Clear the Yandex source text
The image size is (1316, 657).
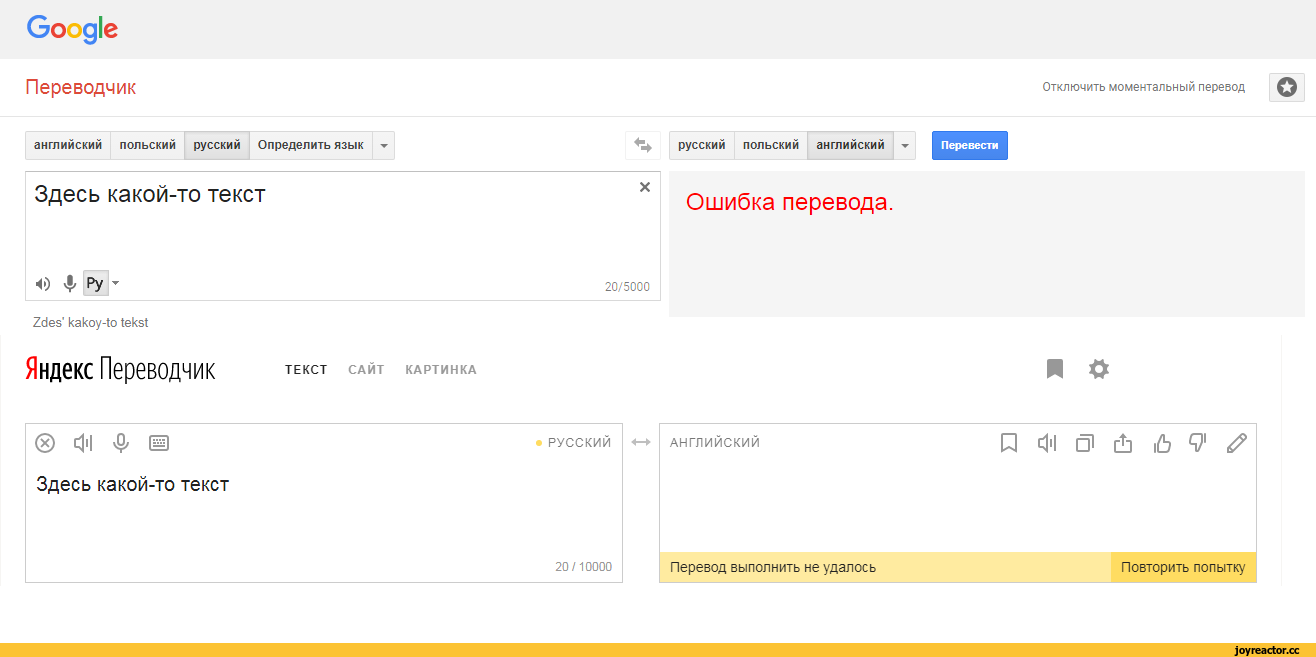pos(45,443)
